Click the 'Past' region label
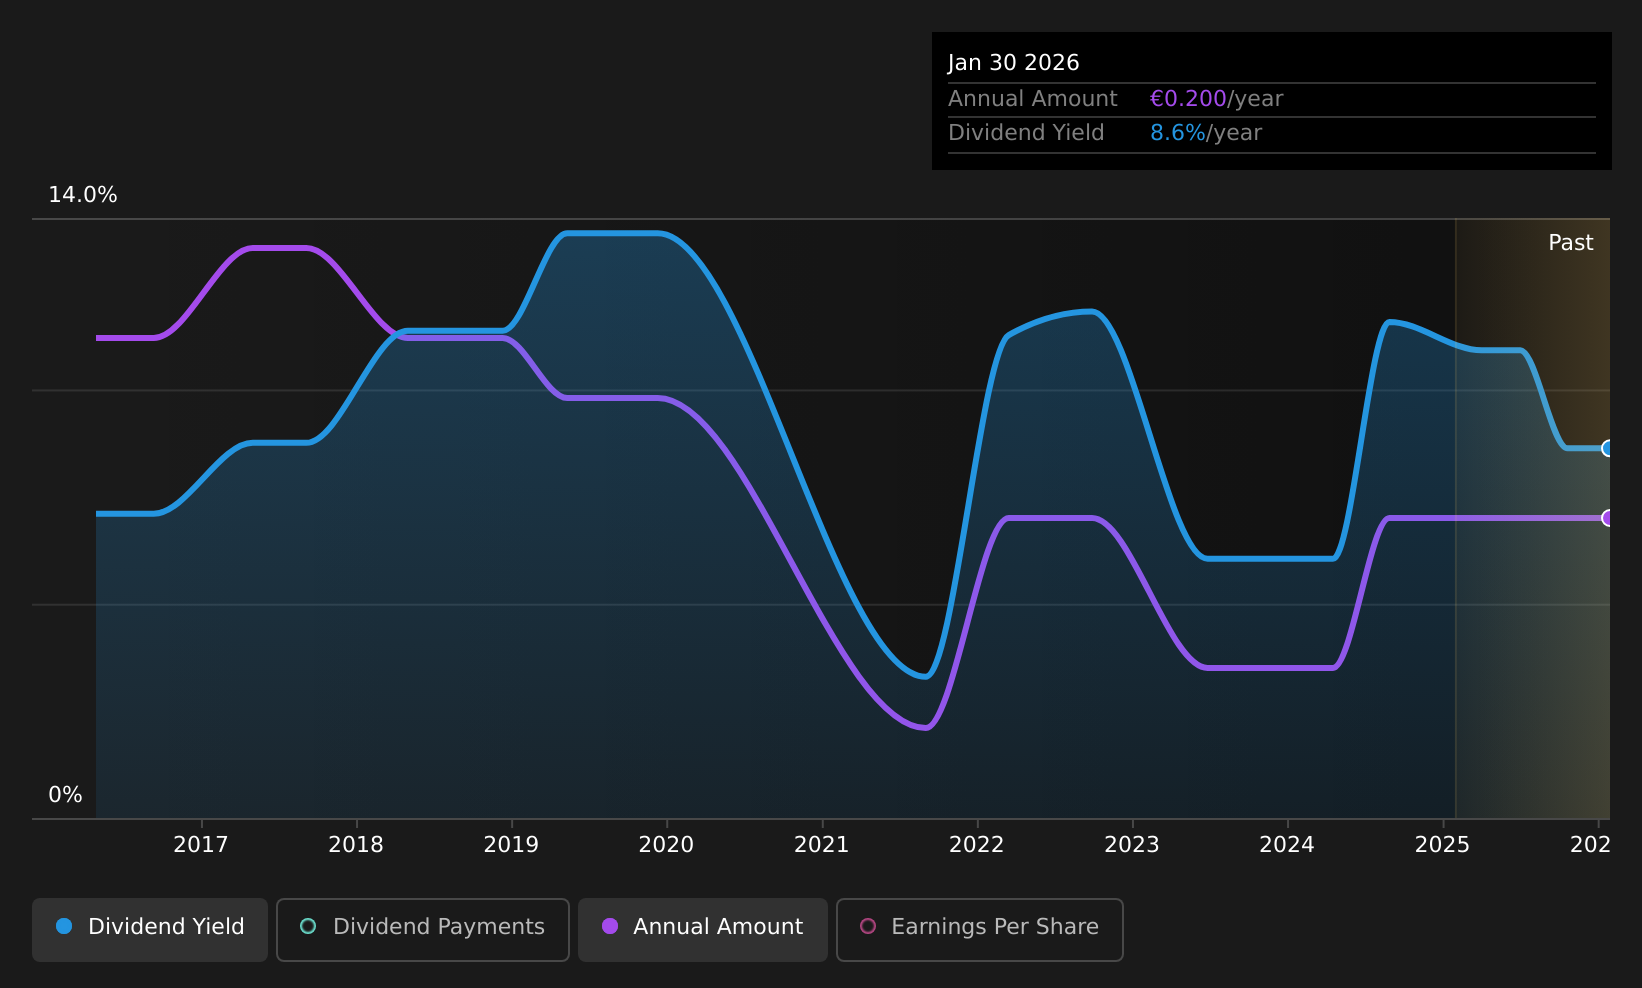This screenshot has height=988, width=1642. (1571, 243)
